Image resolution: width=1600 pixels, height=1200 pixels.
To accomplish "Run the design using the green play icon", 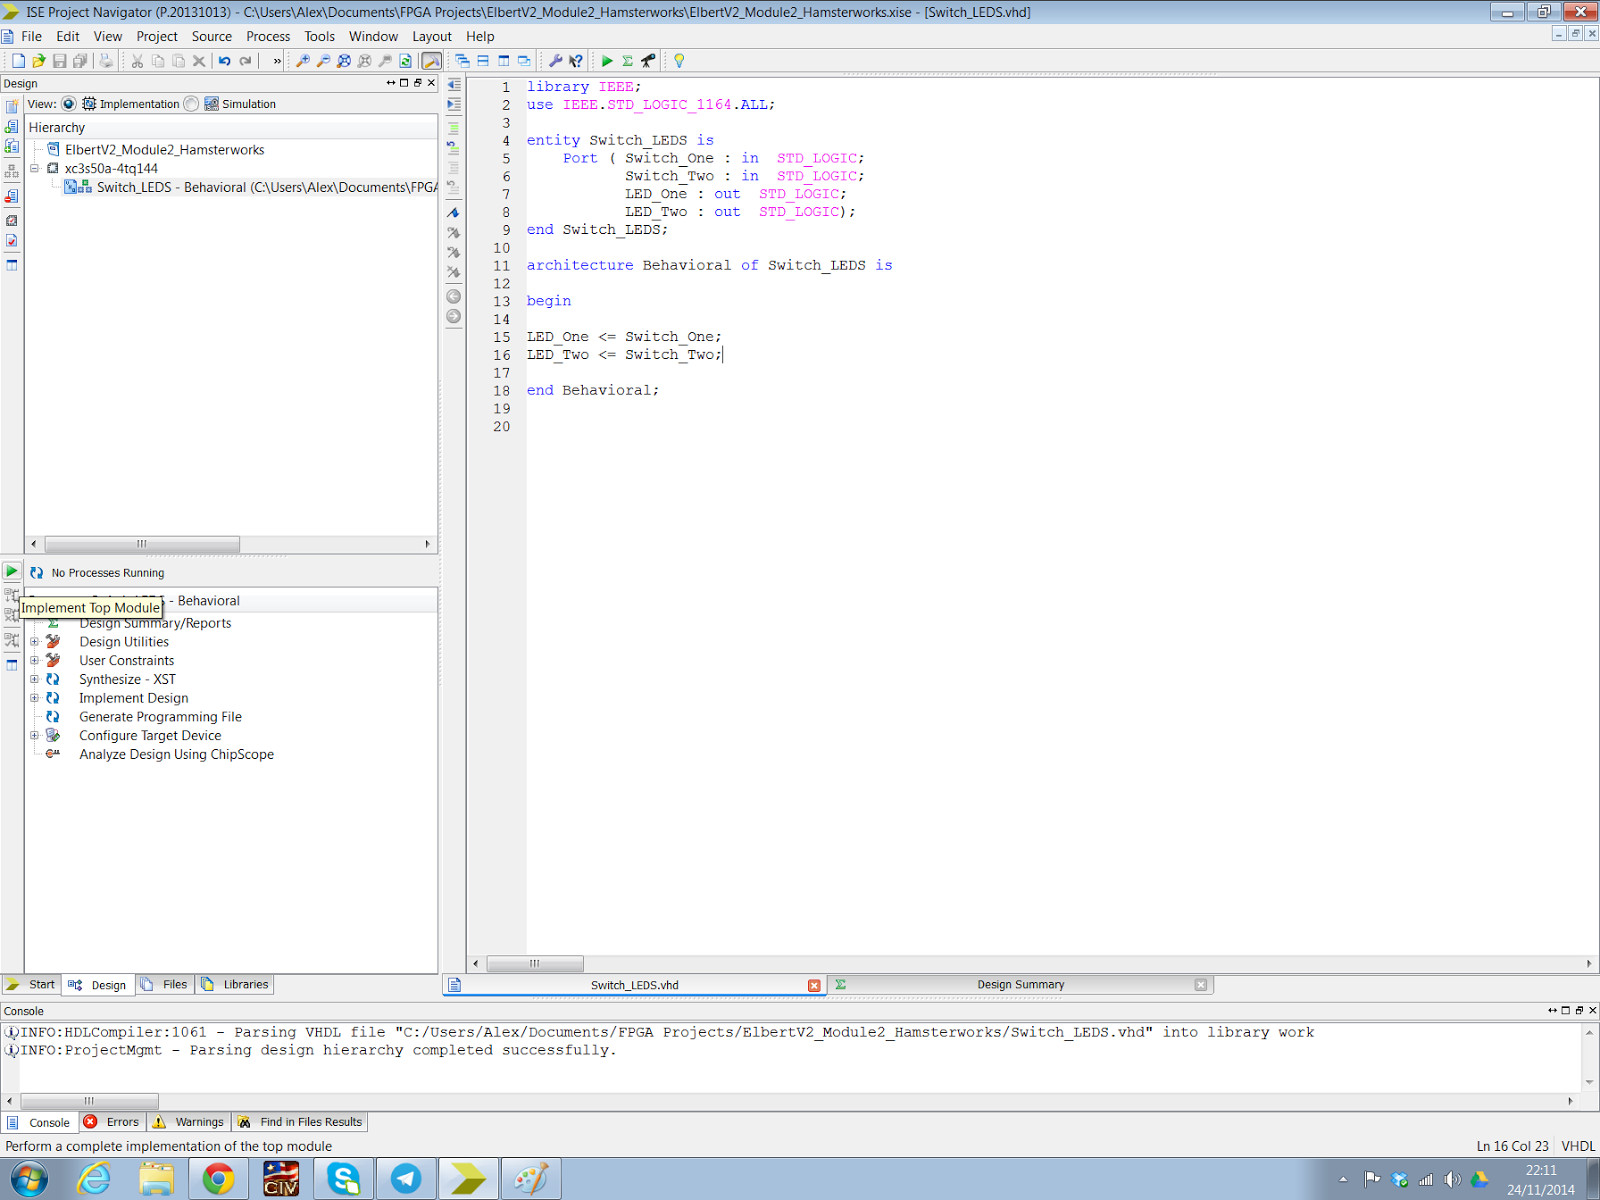I will [x=607, y=60].
